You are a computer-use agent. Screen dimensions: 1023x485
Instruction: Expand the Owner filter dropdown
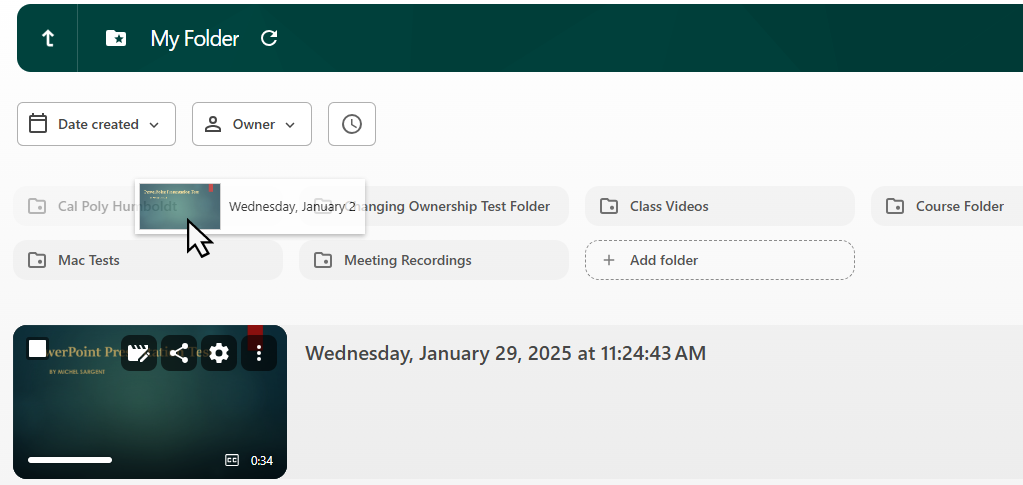[x=252, y=124]
